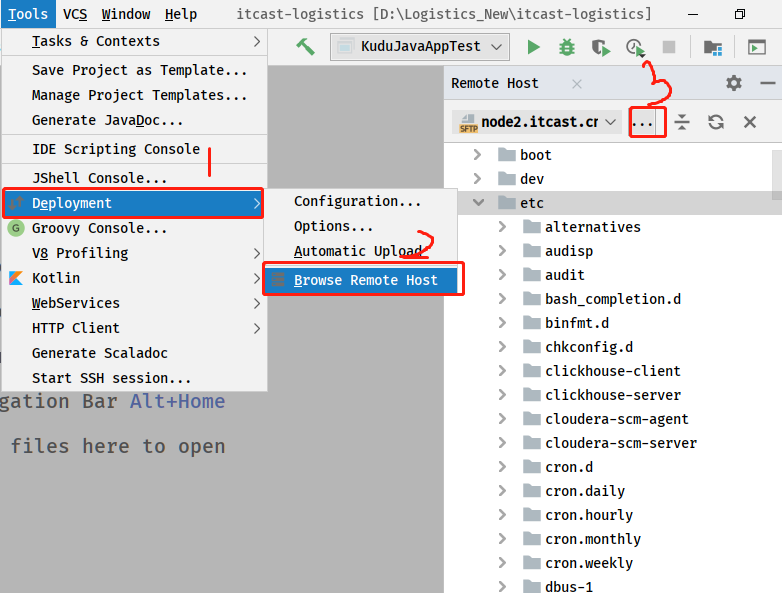The image size is (782, 593).
Task: Click the Run Anything icon at toolbar end
Action: point(757,47)
